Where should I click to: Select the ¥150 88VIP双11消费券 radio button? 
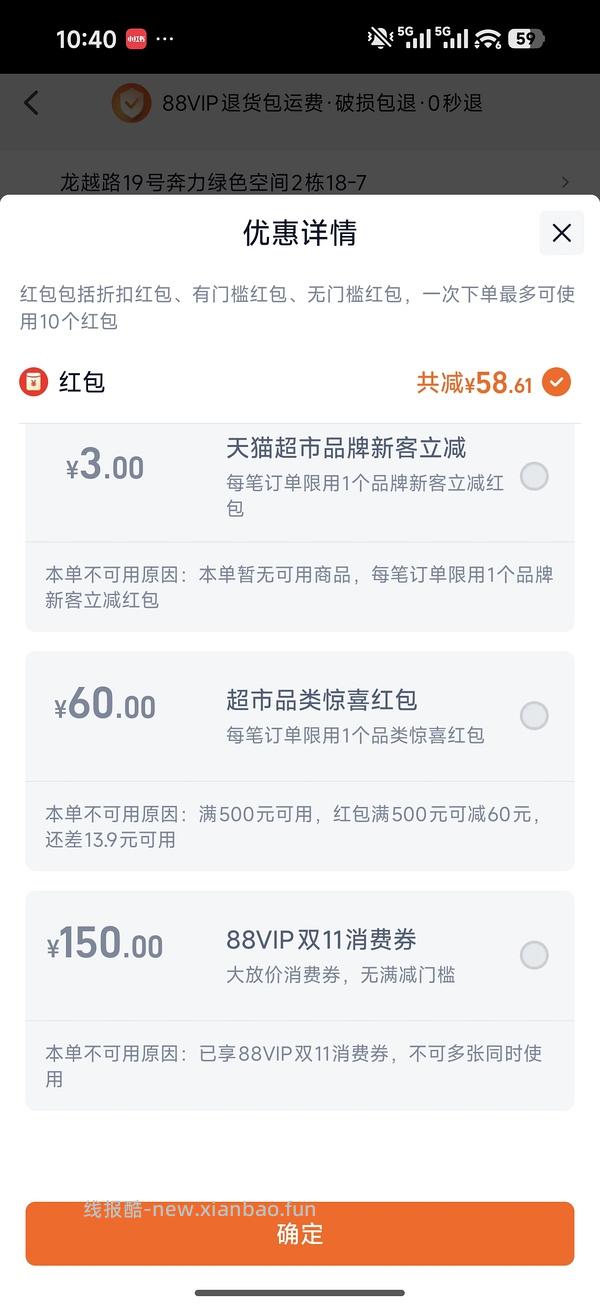[x=535, y=955]
